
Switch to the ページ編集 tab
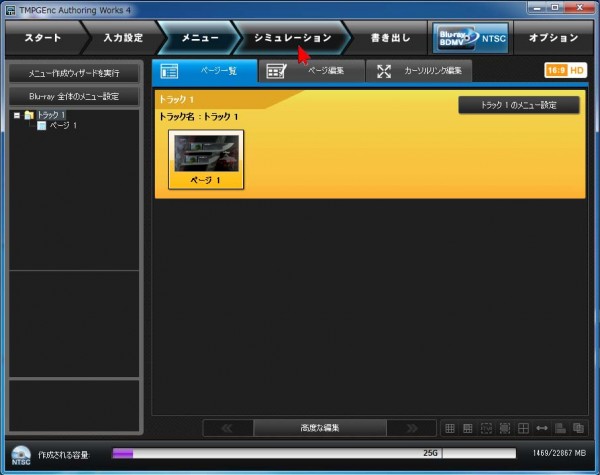[311, 71]
